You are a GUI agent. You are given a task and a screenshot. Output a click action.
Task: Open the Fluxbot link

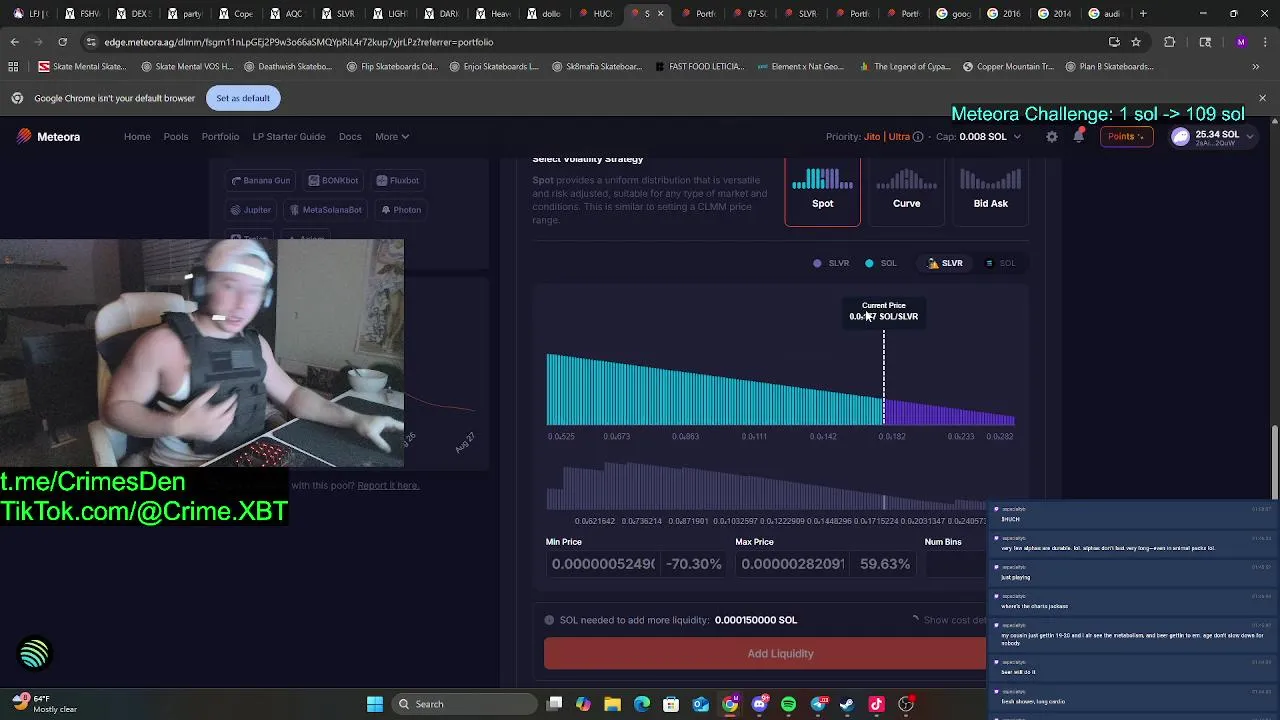coord(398,181)
